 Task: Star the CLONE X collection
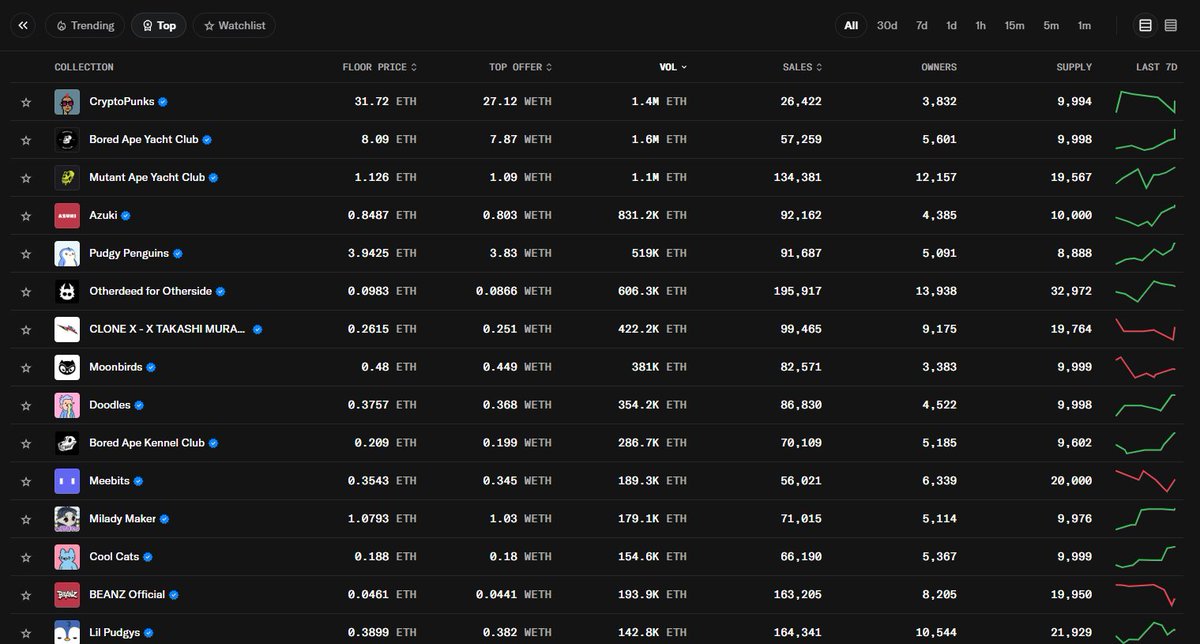point(26,329)
